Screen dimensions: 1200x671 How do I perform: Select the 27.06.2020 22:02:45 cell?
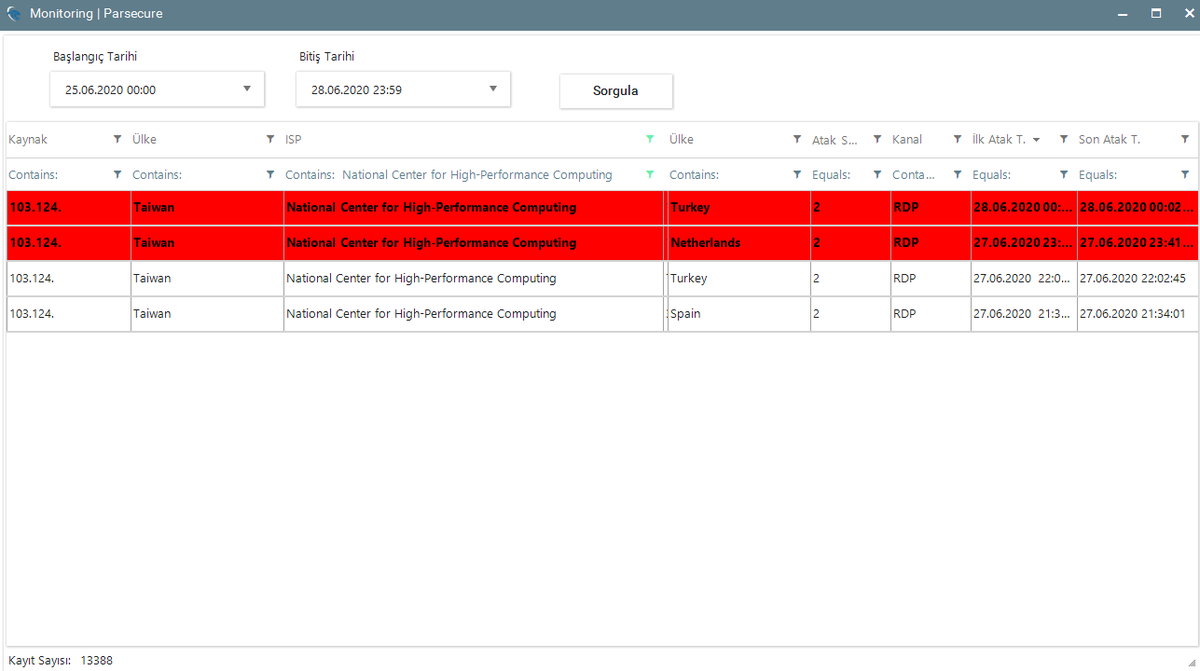click(x=1137, y=279)
